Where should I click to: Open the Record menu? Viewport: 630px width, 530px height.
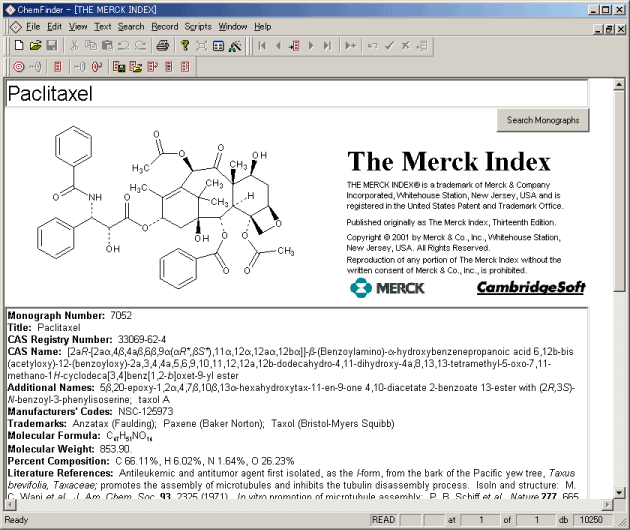tap(164, 27)
